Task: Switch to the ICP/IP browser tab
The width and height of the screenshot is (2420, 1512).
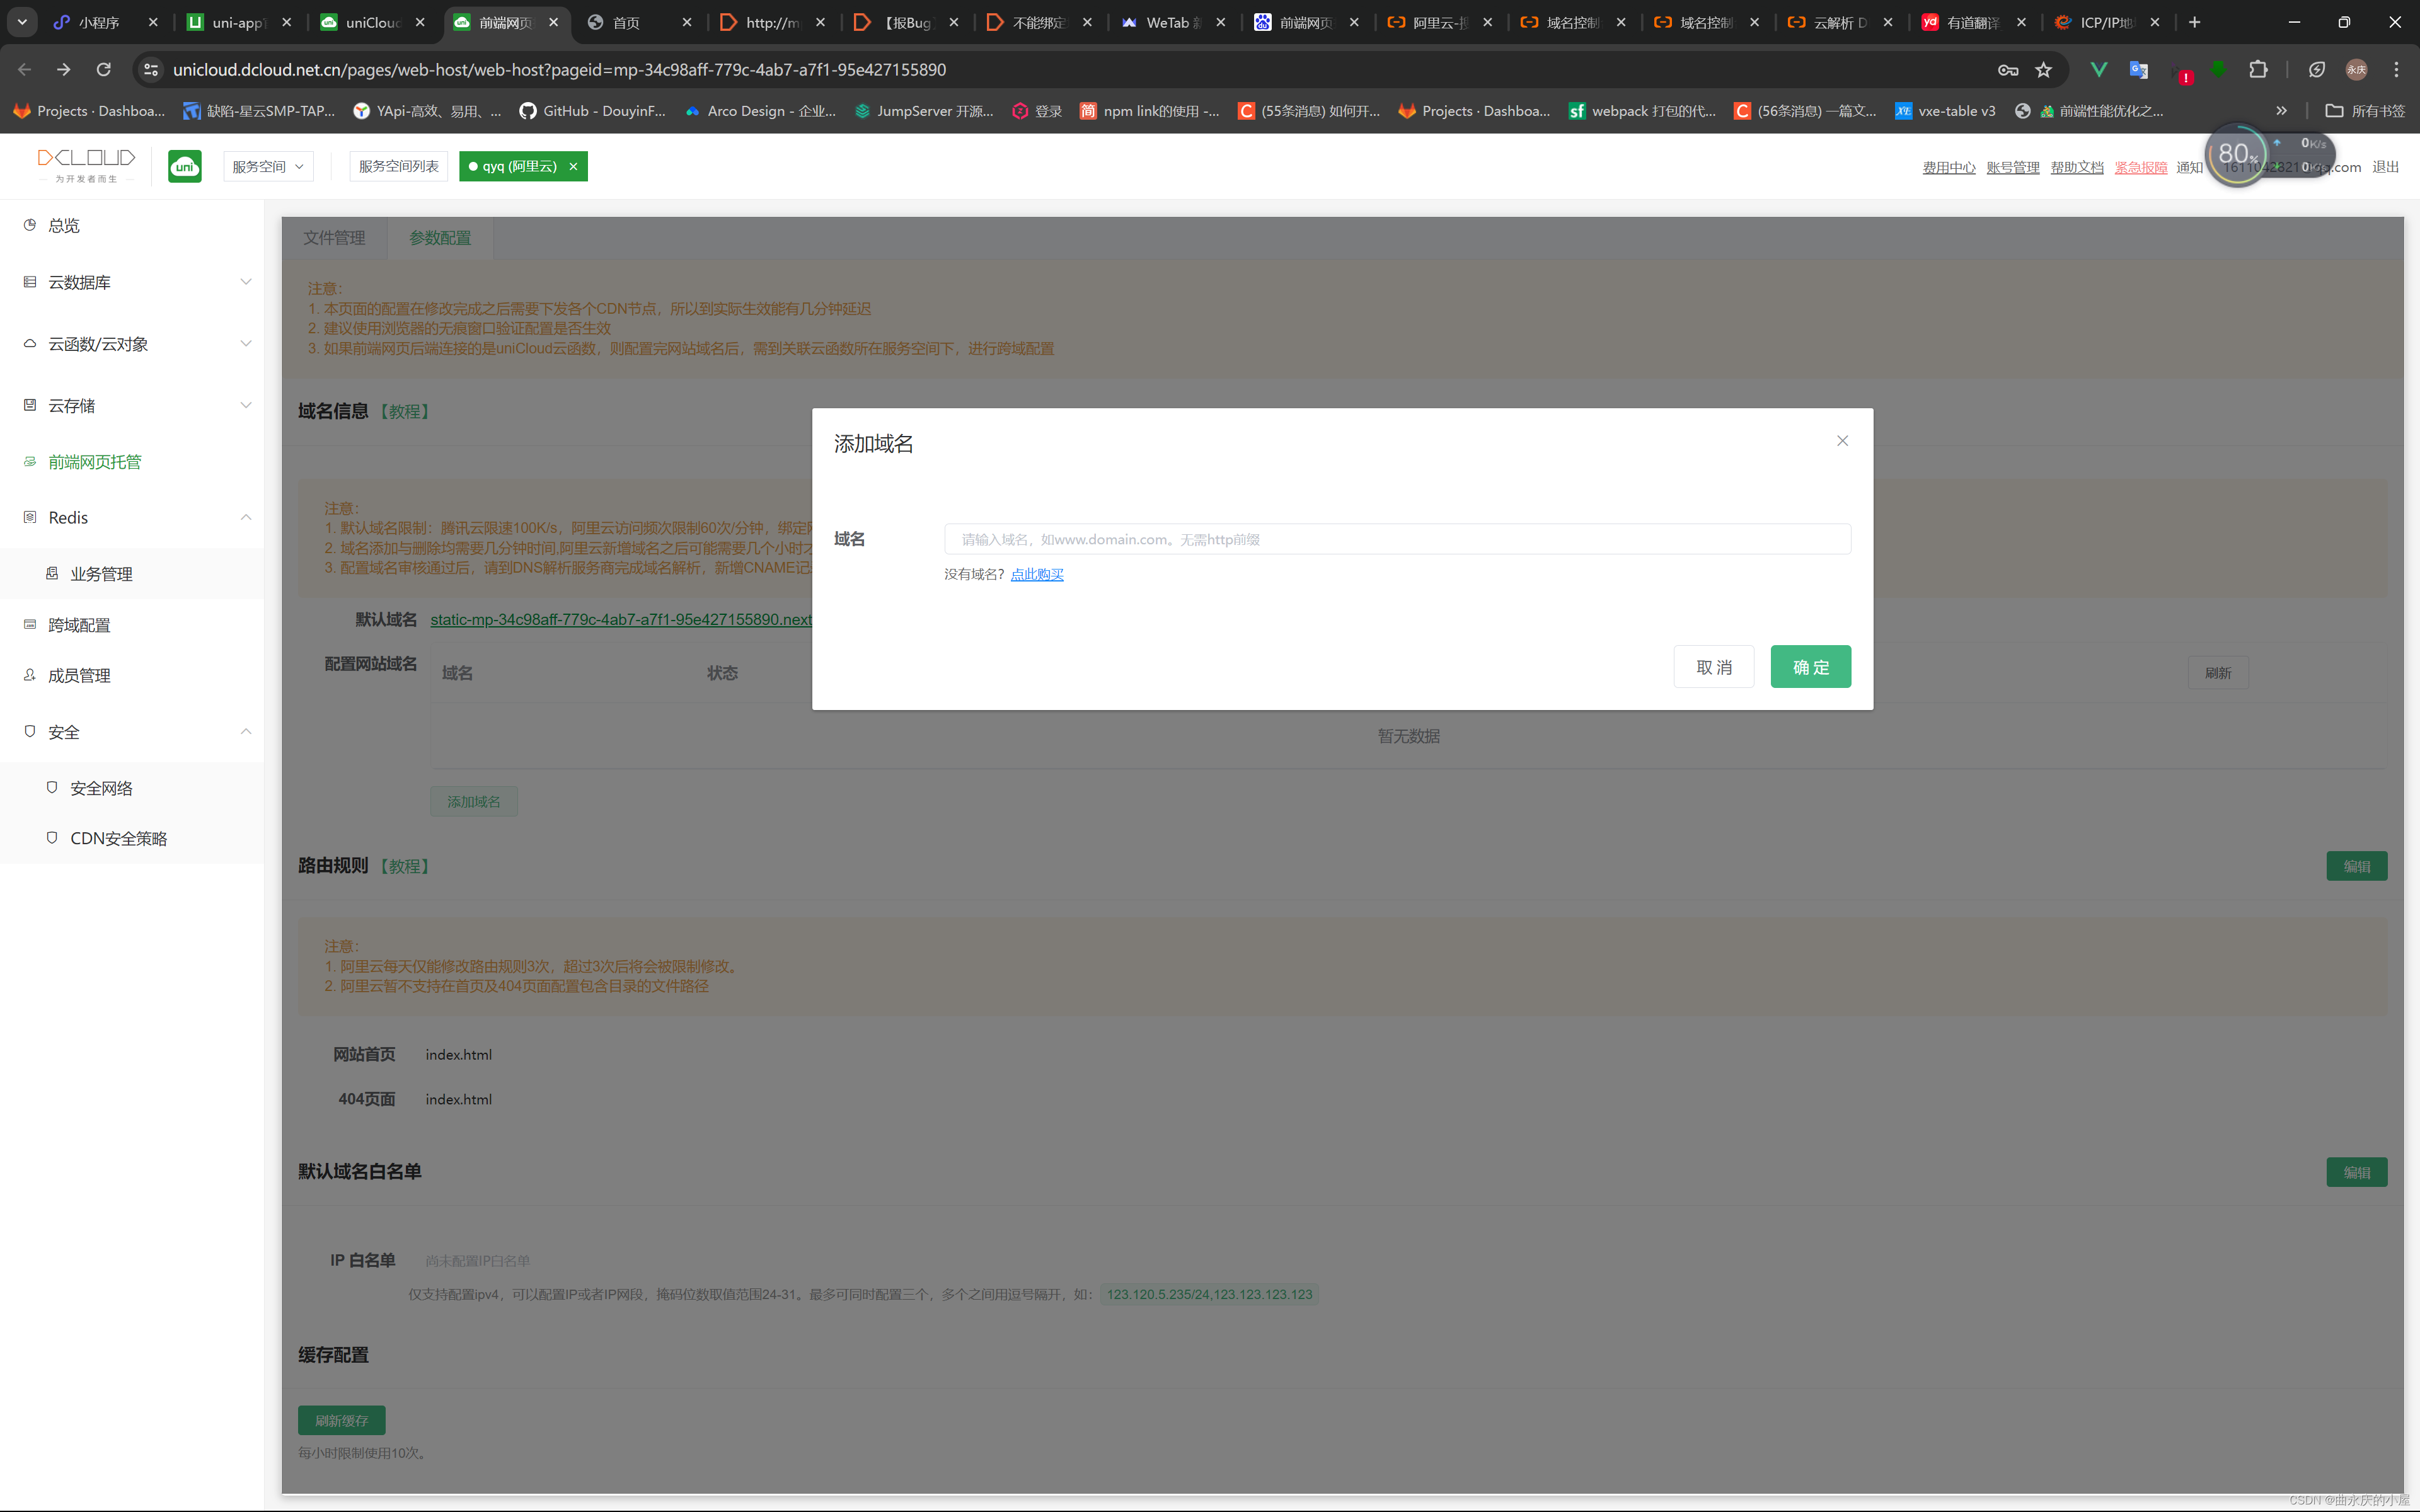Action: click(x=2107, y=22)
